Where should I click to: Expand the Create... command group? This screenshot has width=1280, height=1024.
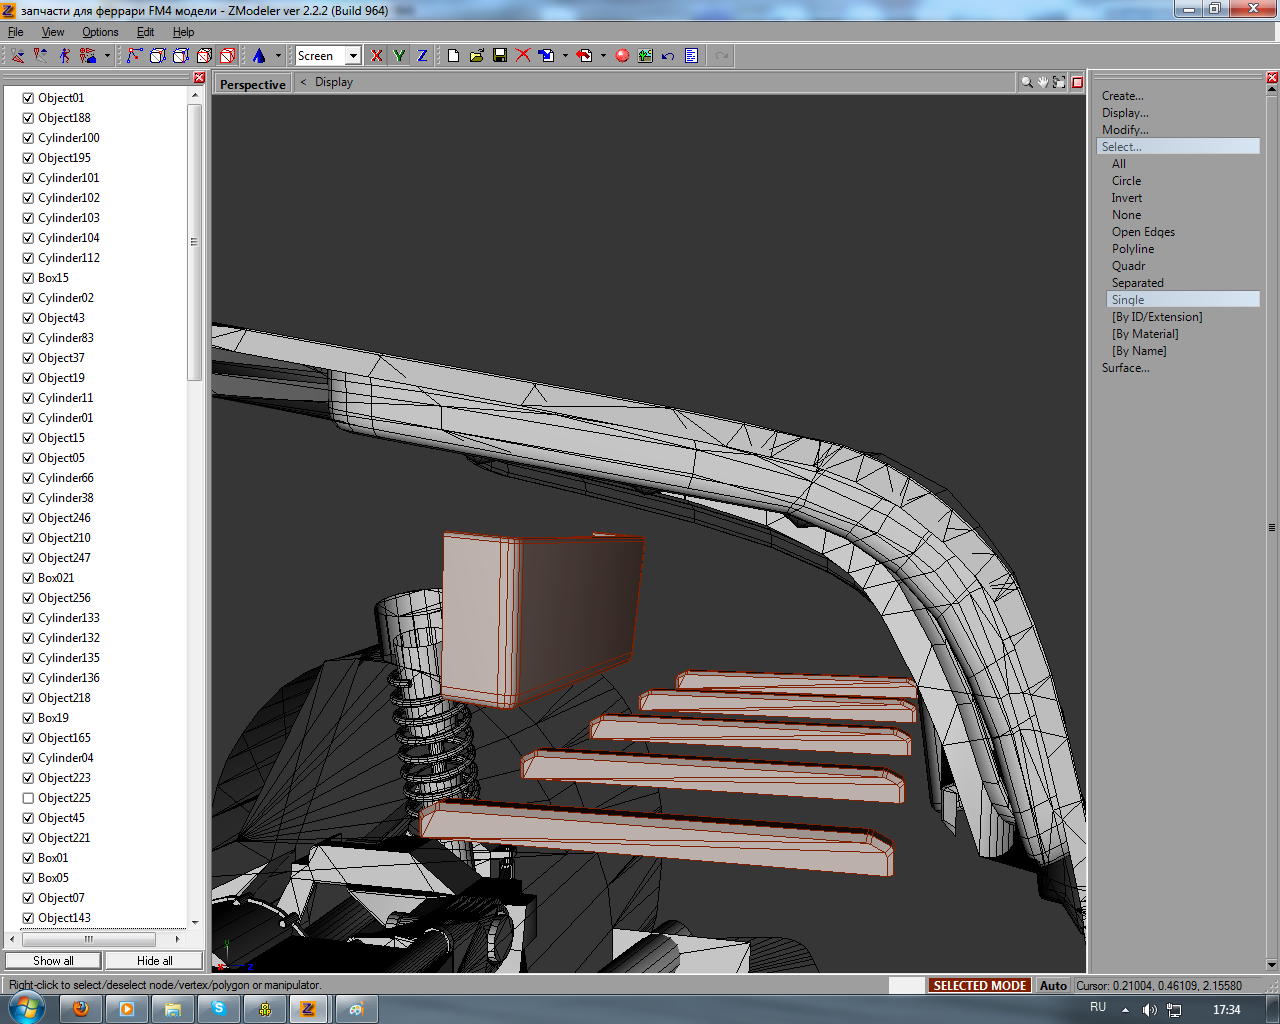1122,96
